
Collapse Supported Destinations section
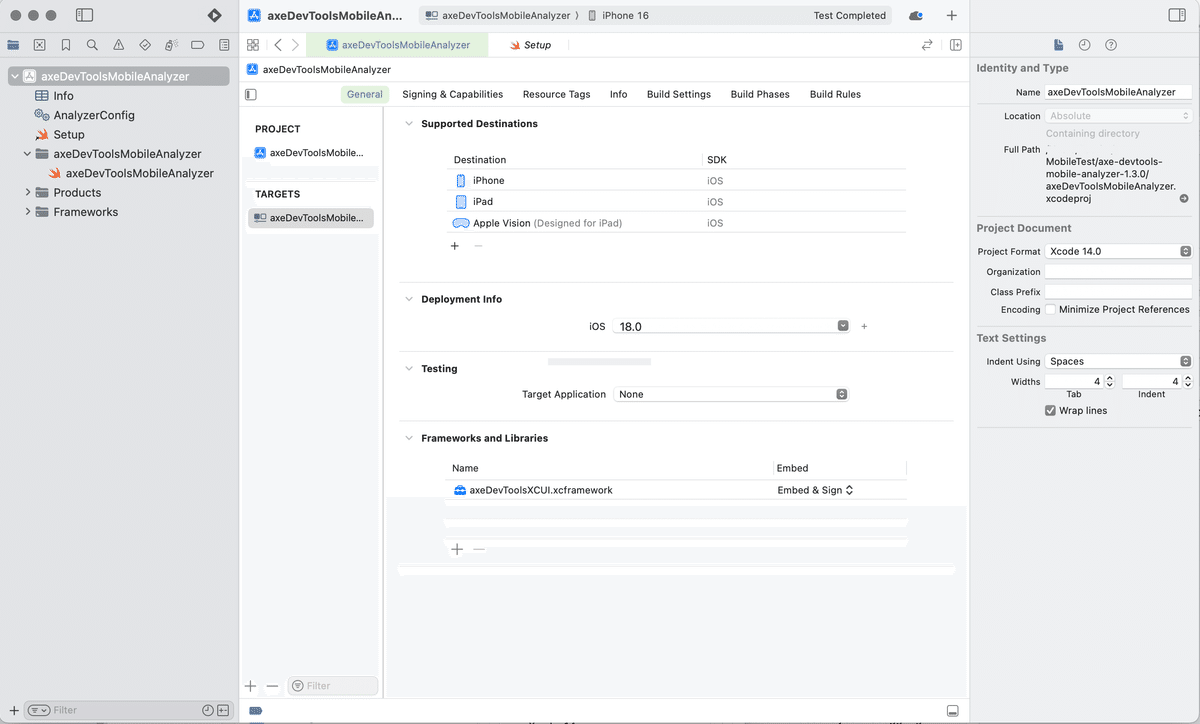tap(408, 124)
